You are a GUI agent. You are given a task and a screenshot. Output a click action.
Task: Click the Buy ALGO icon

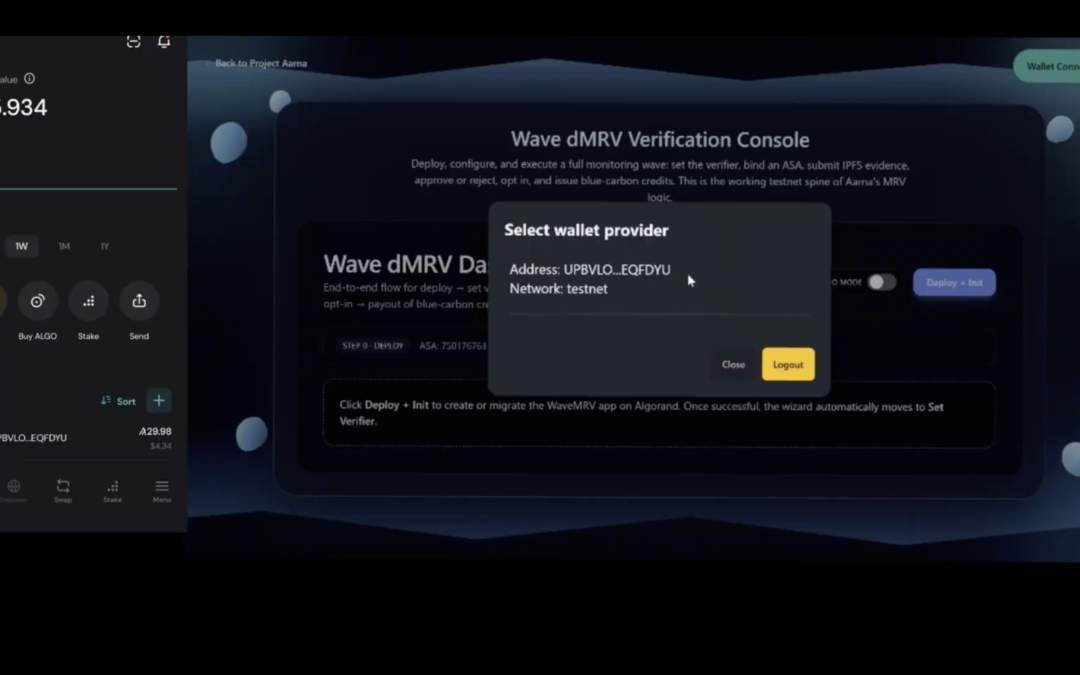pyautogui.click(x=37, y=301)
